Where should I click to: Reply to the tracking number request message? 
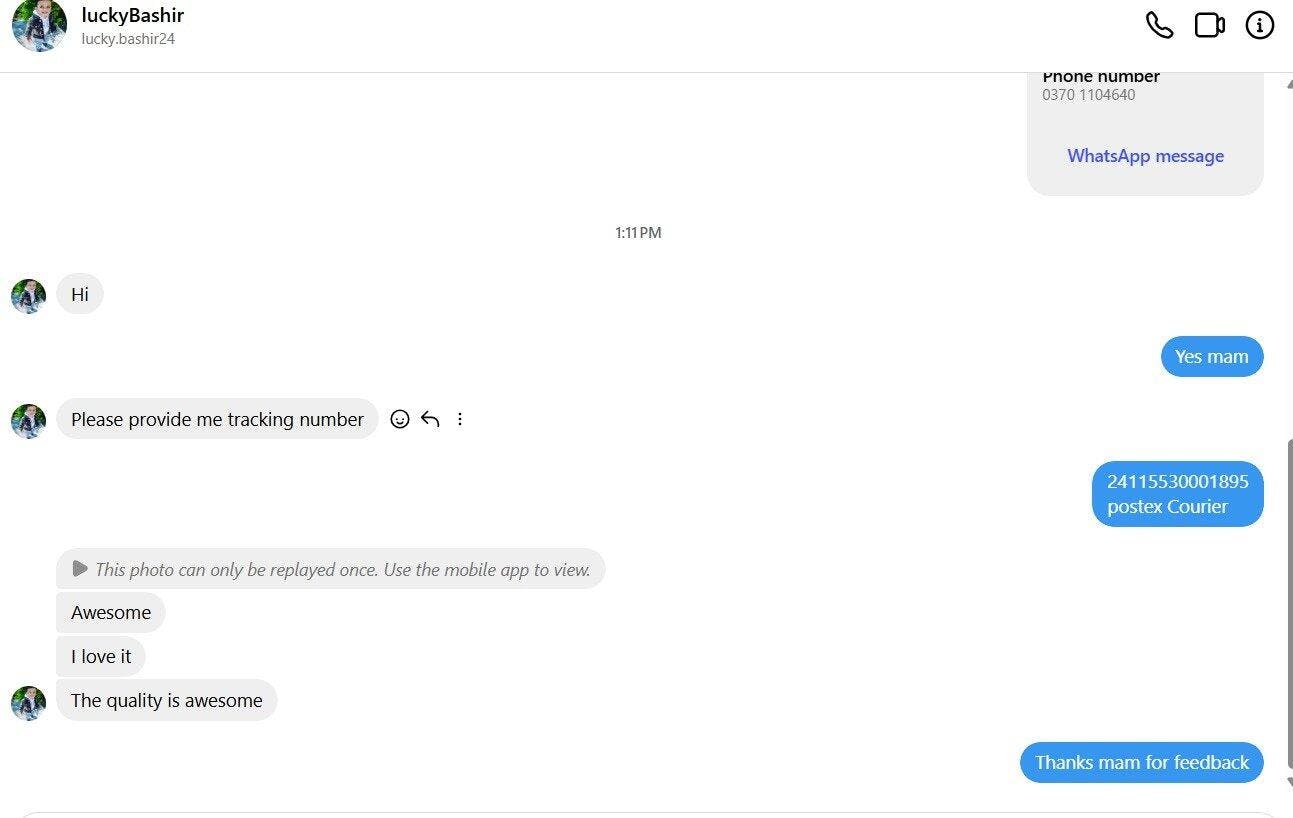430,419
